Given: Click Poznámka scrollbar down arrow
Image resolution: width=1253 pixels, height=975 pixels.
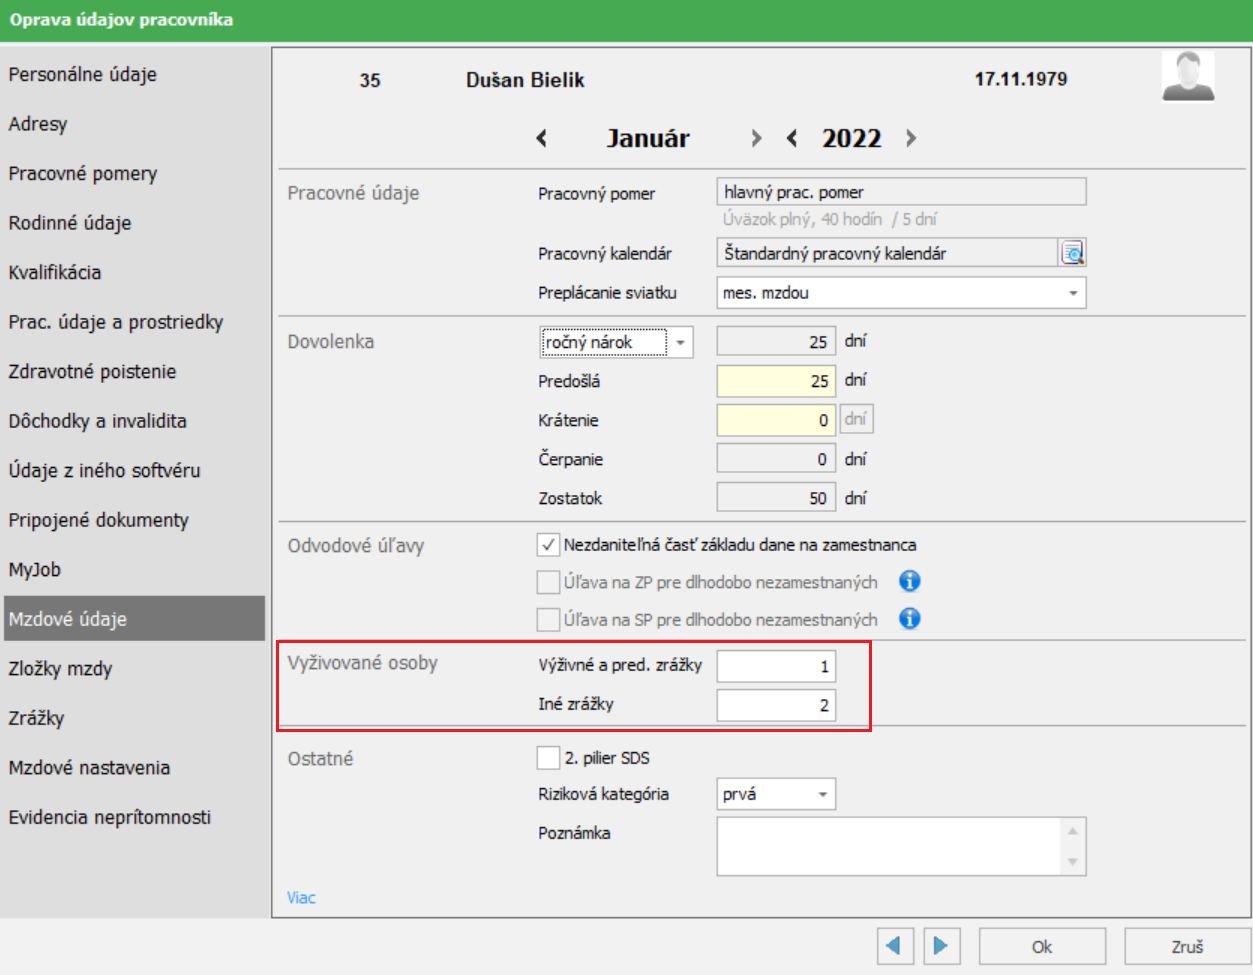Looking at the screenshot, I should 1073,862.
